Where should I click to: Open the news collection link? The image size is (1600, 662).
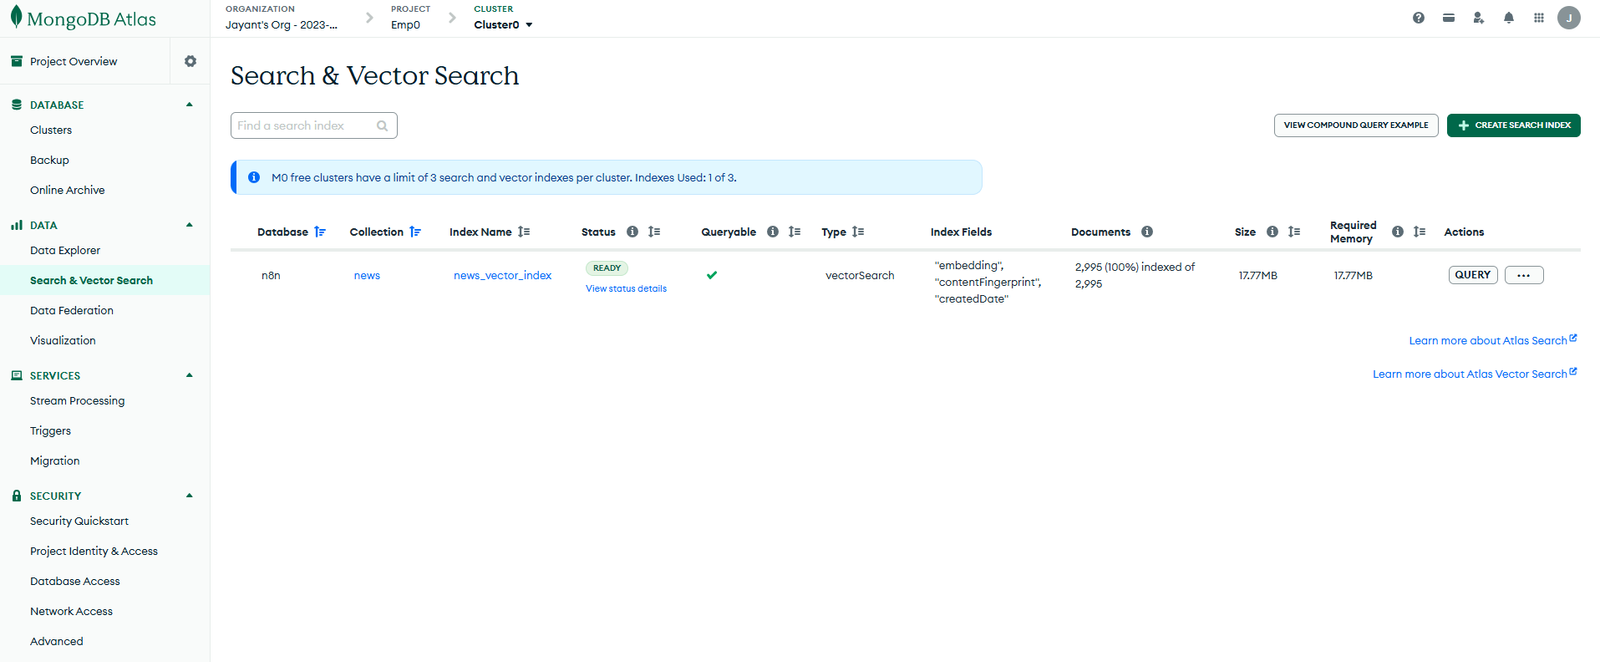[367, 276]
